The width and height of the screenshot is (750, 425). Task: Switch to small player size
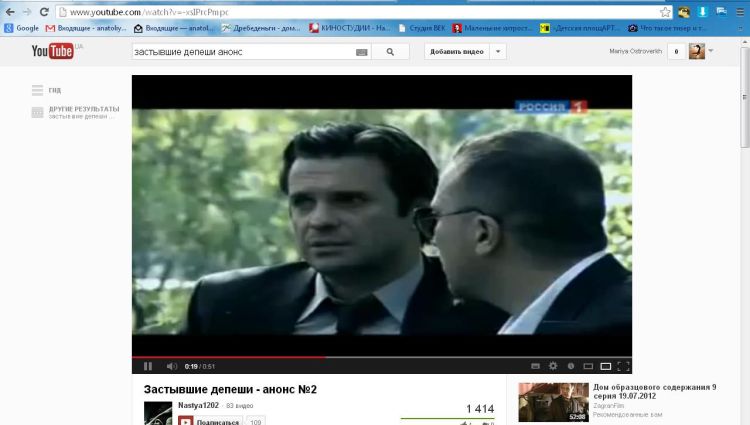588,366
